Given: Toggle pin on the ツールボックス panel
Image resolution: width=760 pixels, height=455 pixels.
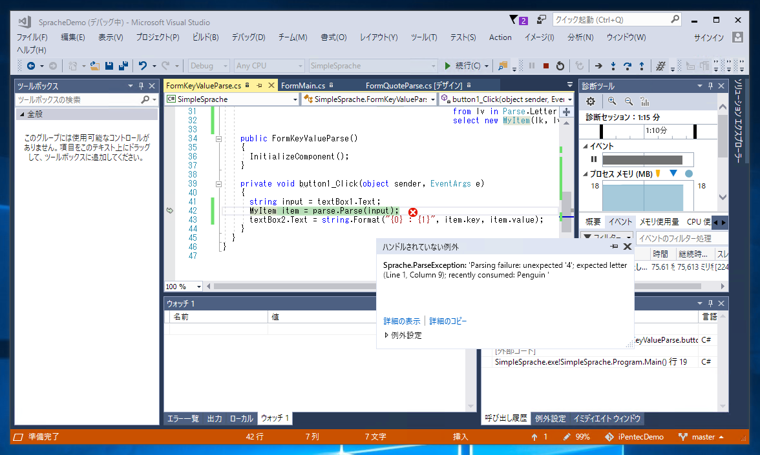Looking at the screenshot, I should click(x=141, y=86).
